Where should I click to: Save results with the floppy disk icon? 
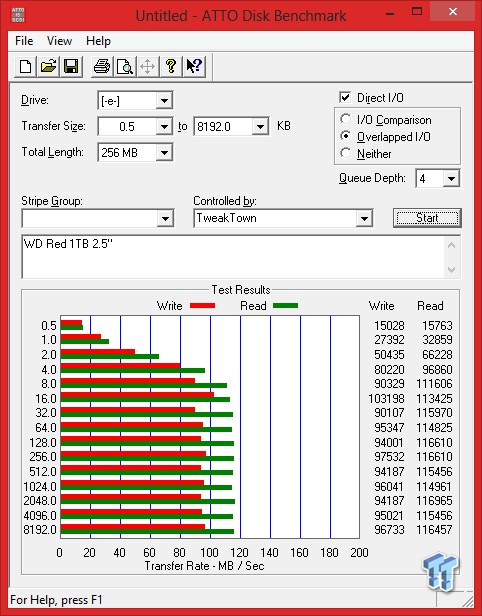(x=71, y=66)
